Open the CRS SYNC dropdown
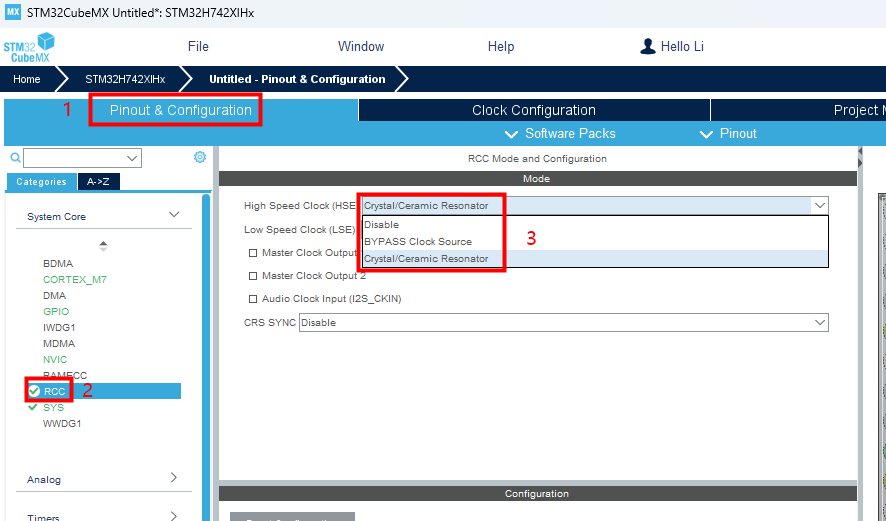 [x=563, y=323]
